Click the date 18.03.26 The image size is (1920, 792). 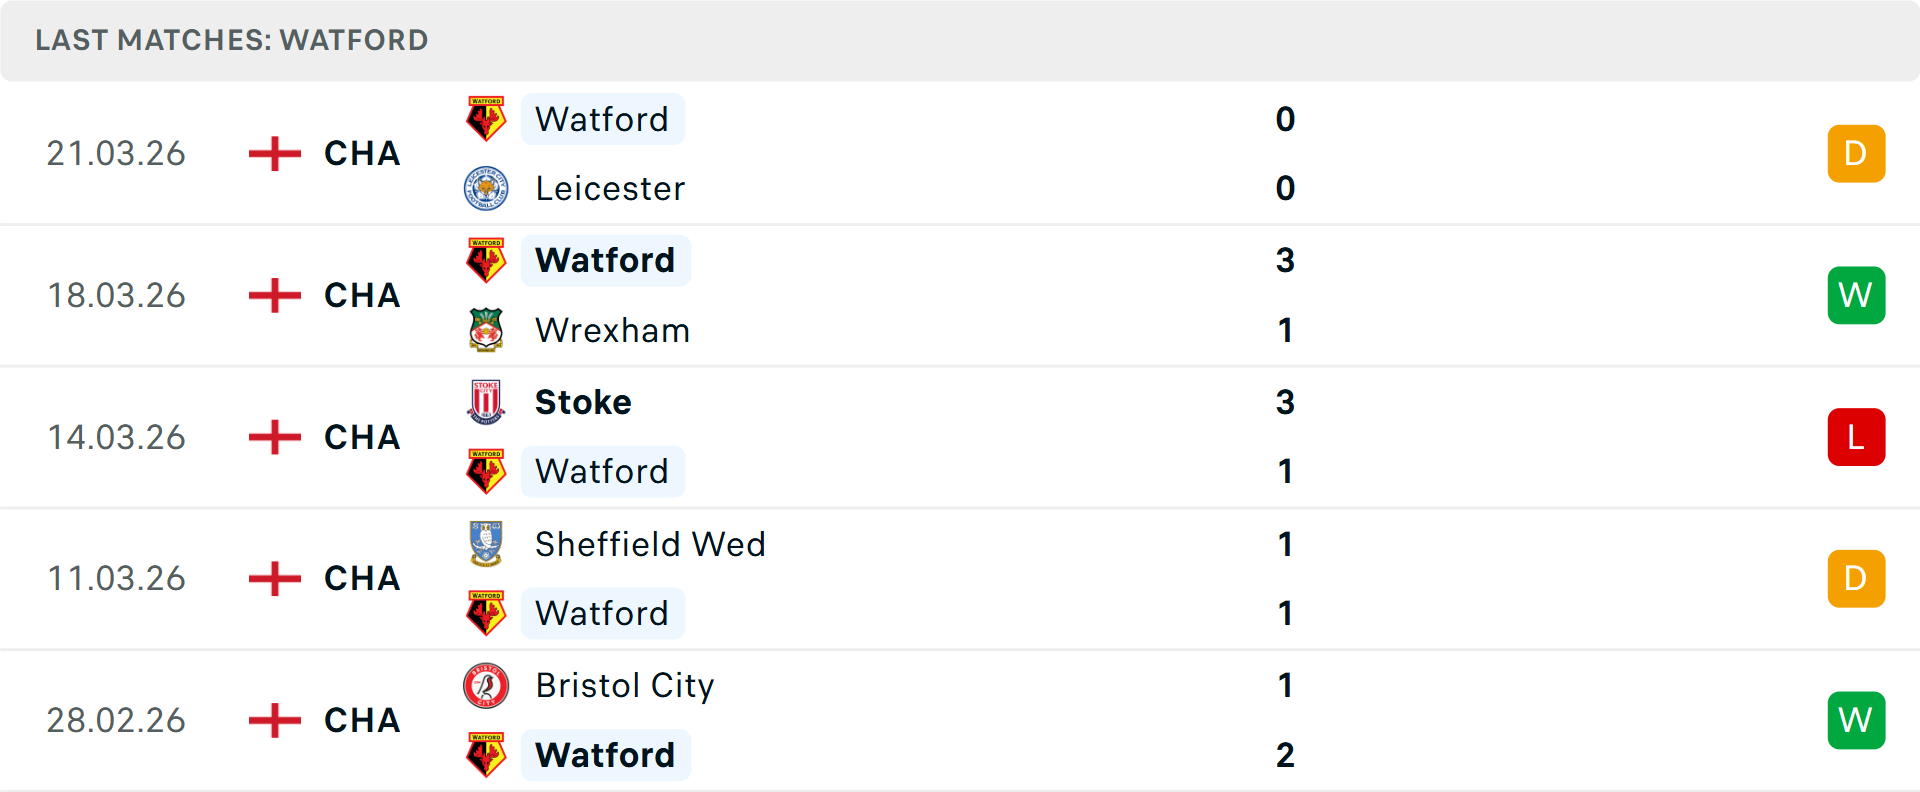(116, 295)
